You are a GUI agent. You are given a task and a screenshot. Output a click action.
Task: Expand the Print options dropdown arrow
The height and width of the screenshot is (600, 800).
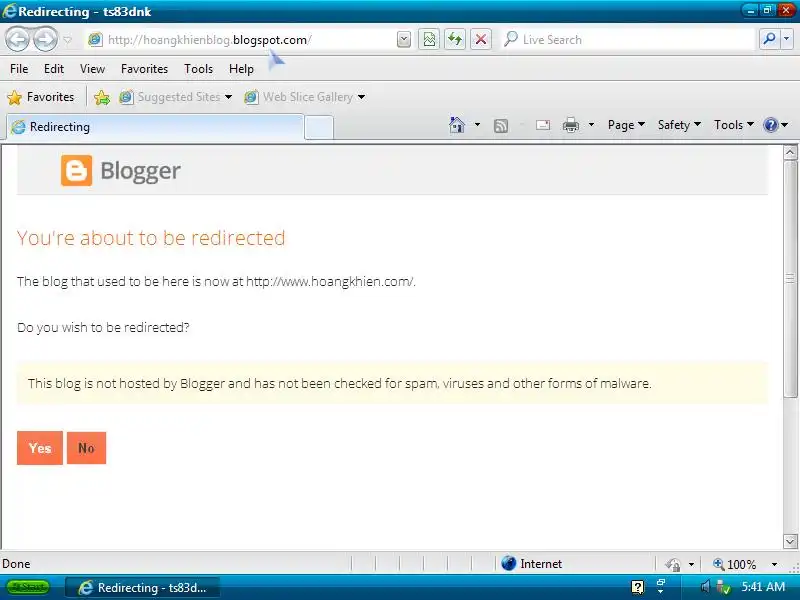point(591,124)
